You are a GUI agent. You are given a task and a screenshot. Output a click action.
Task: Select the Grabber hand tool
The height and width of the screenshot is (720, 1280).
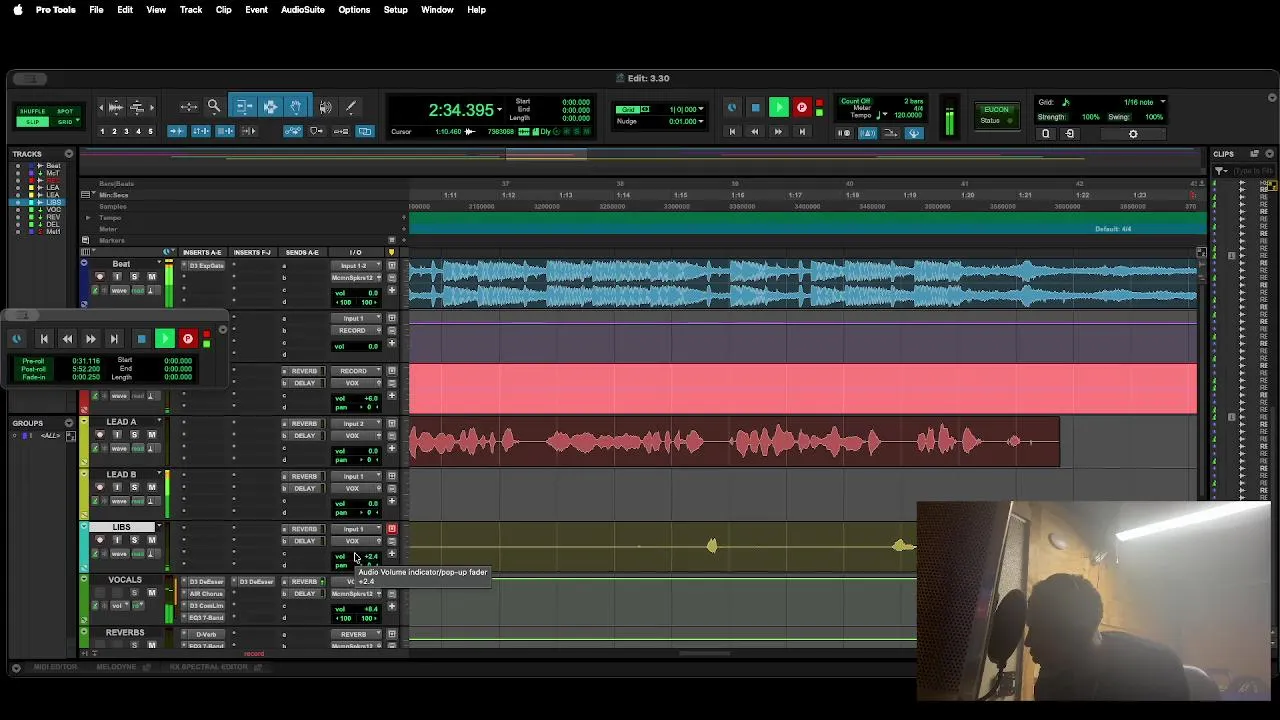click(x=295, y=106)
